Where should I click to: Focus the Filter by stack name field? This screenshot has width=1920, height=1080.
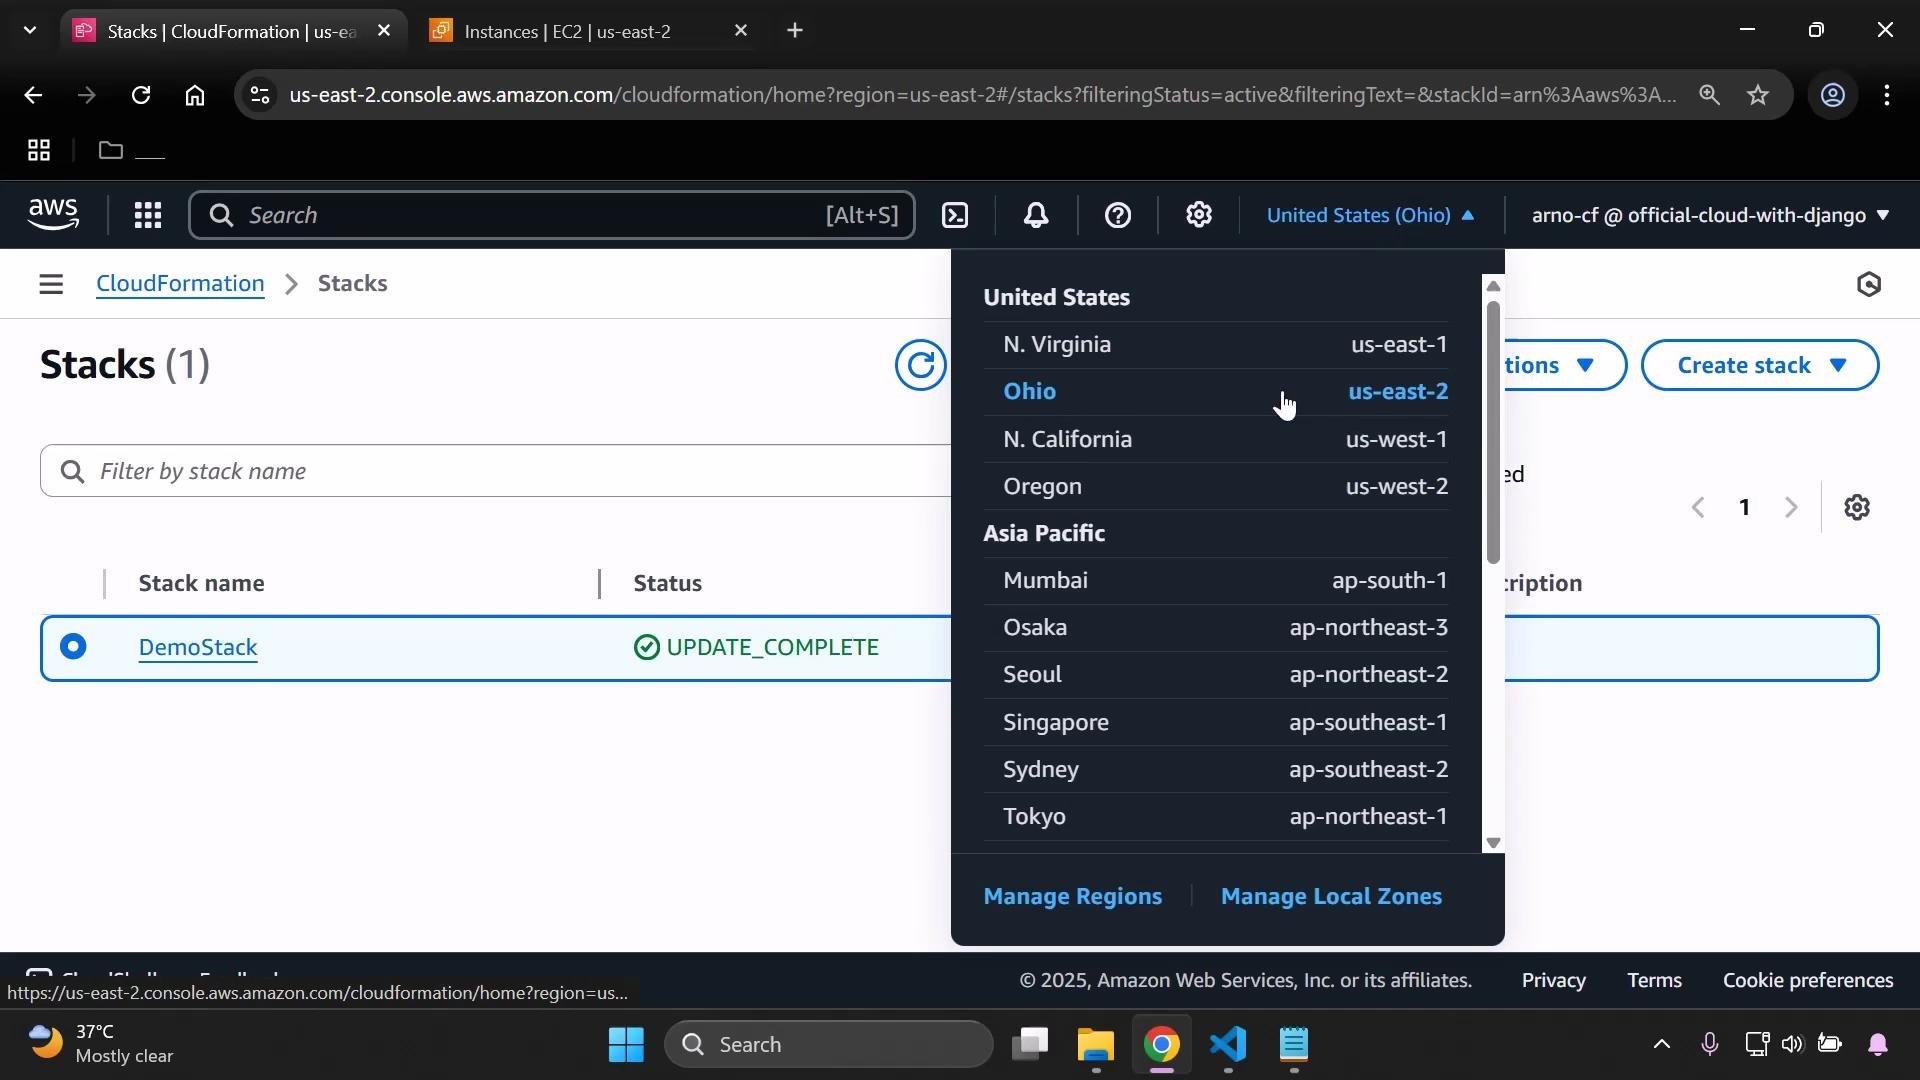(x=496, y=471)
